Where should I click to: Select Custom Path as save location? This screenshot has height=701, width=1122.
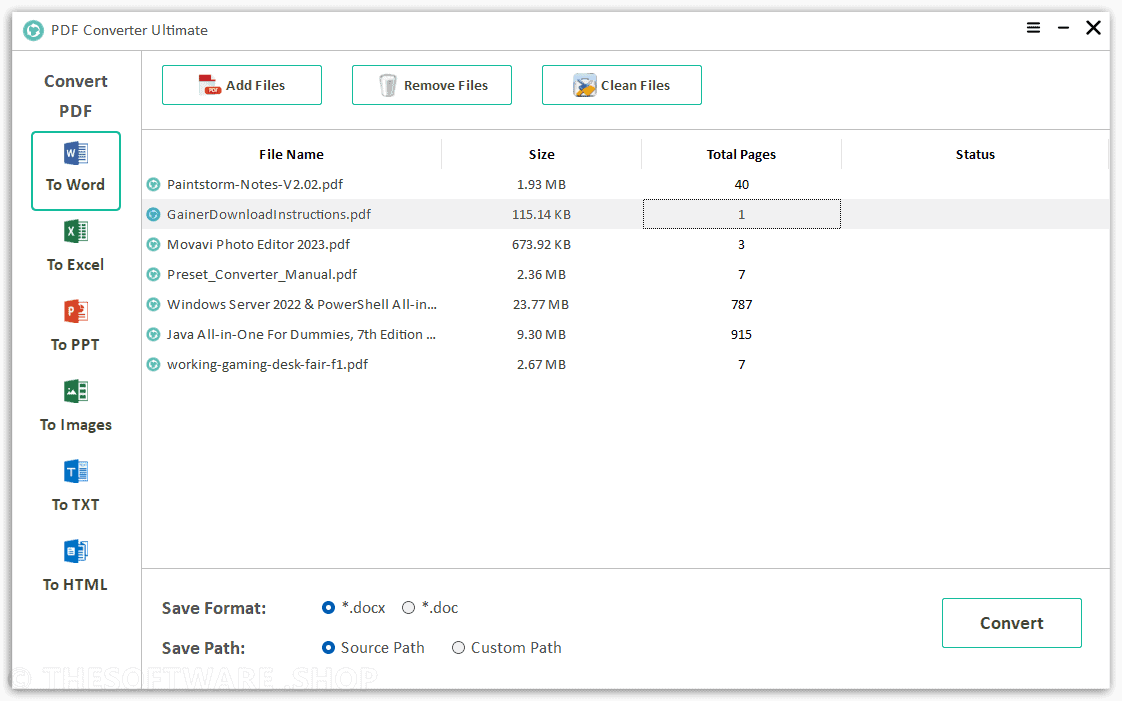point(507,647)
